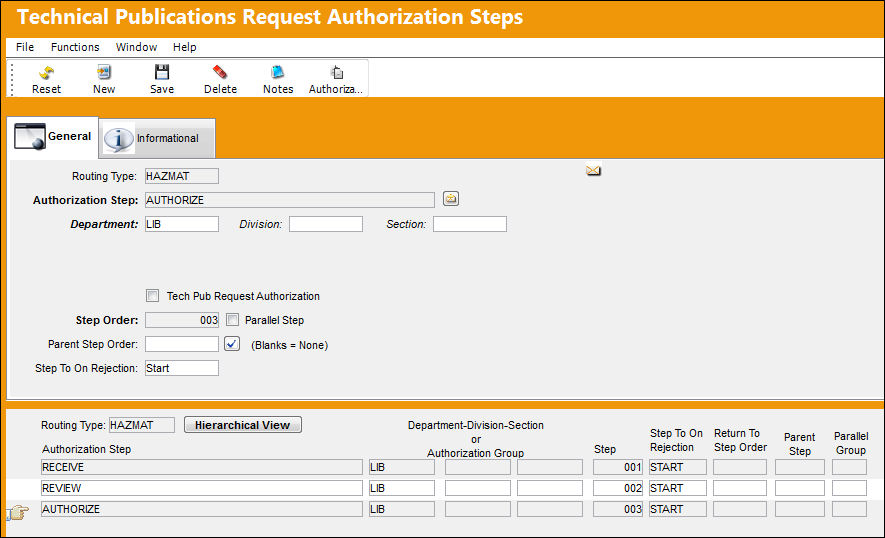Screen dimensions: 885x538
Task: Open lookup icon beside Authorization Step field
Action: (451, 199)
